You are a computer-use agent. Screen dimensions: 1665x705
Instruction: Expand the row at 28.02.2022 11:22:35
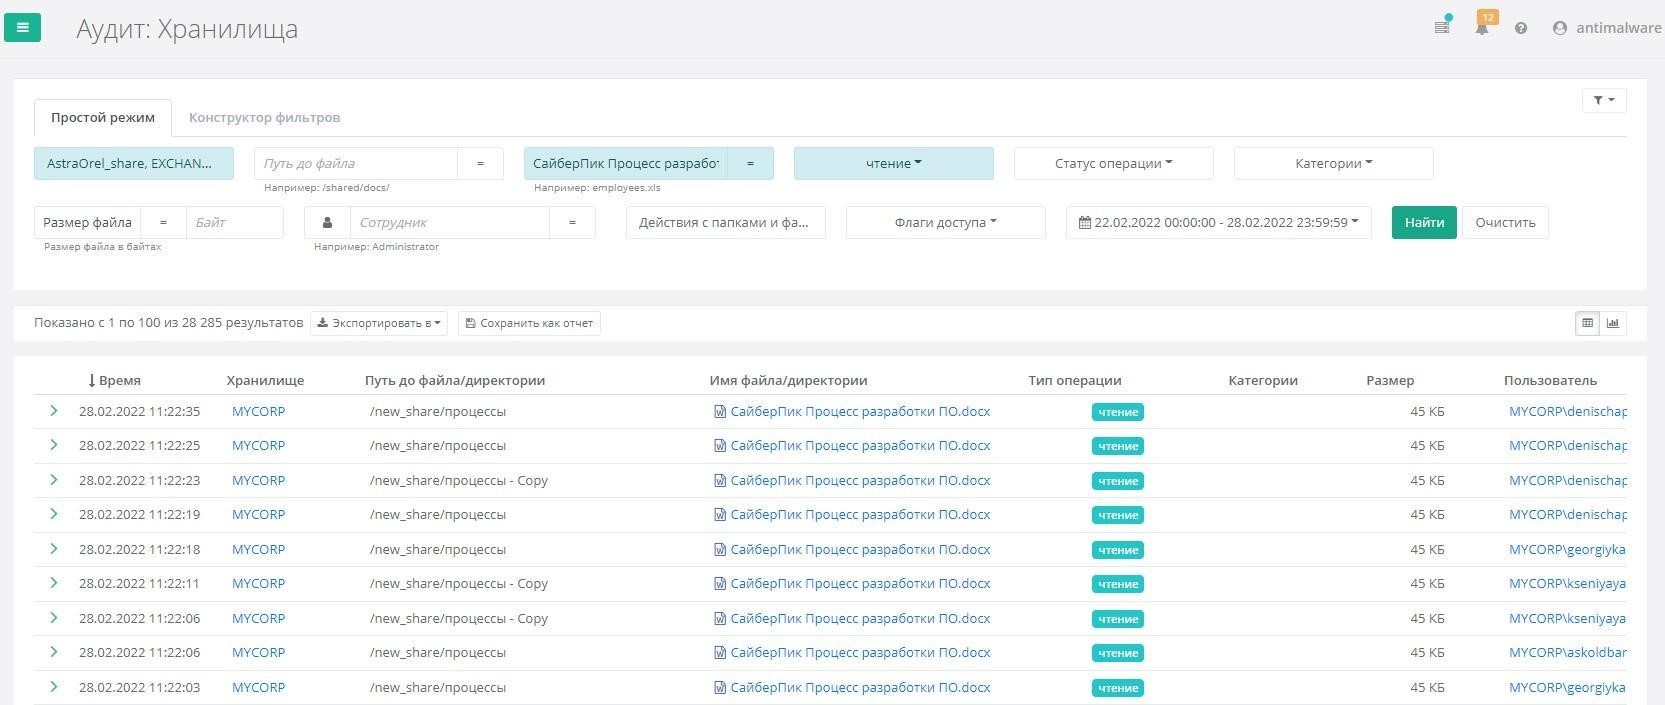pos(53,411)
